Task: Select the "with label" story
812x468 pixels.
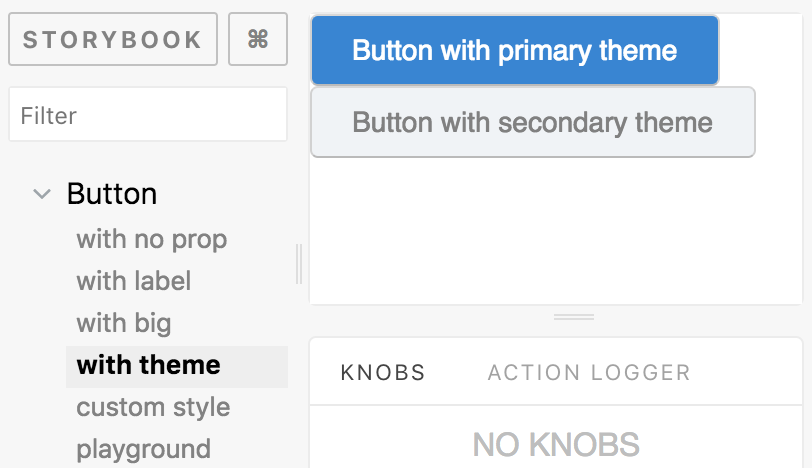Action: pyautogui.click(x=134, y=282)
